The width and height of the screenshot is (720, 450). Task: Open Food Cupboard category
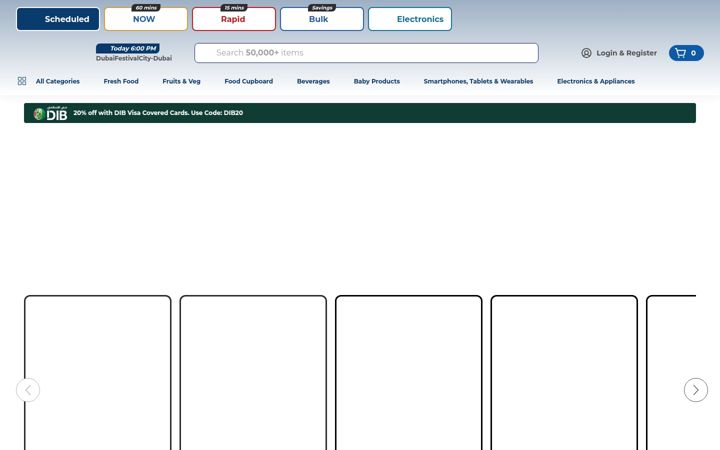(248, 81)
